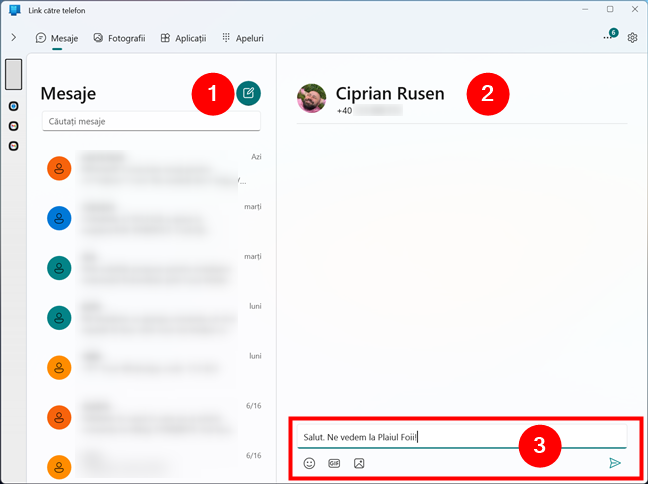Minimize the Link către telefon window
The width and height of the screenshot is (648, 484).
pos(585,10)
